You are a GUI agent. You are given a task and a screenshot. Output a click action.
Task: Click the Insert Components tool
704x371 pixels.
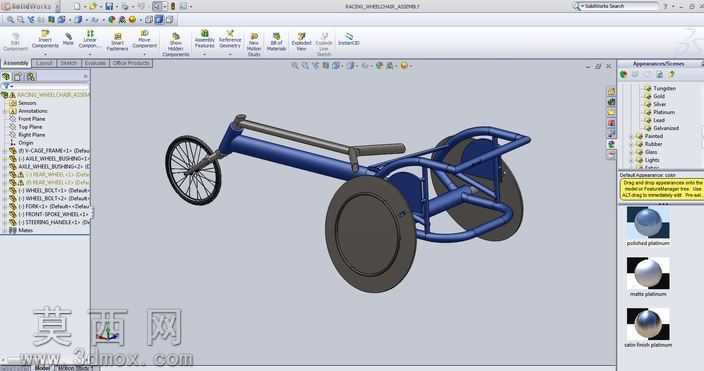(45, 40)
